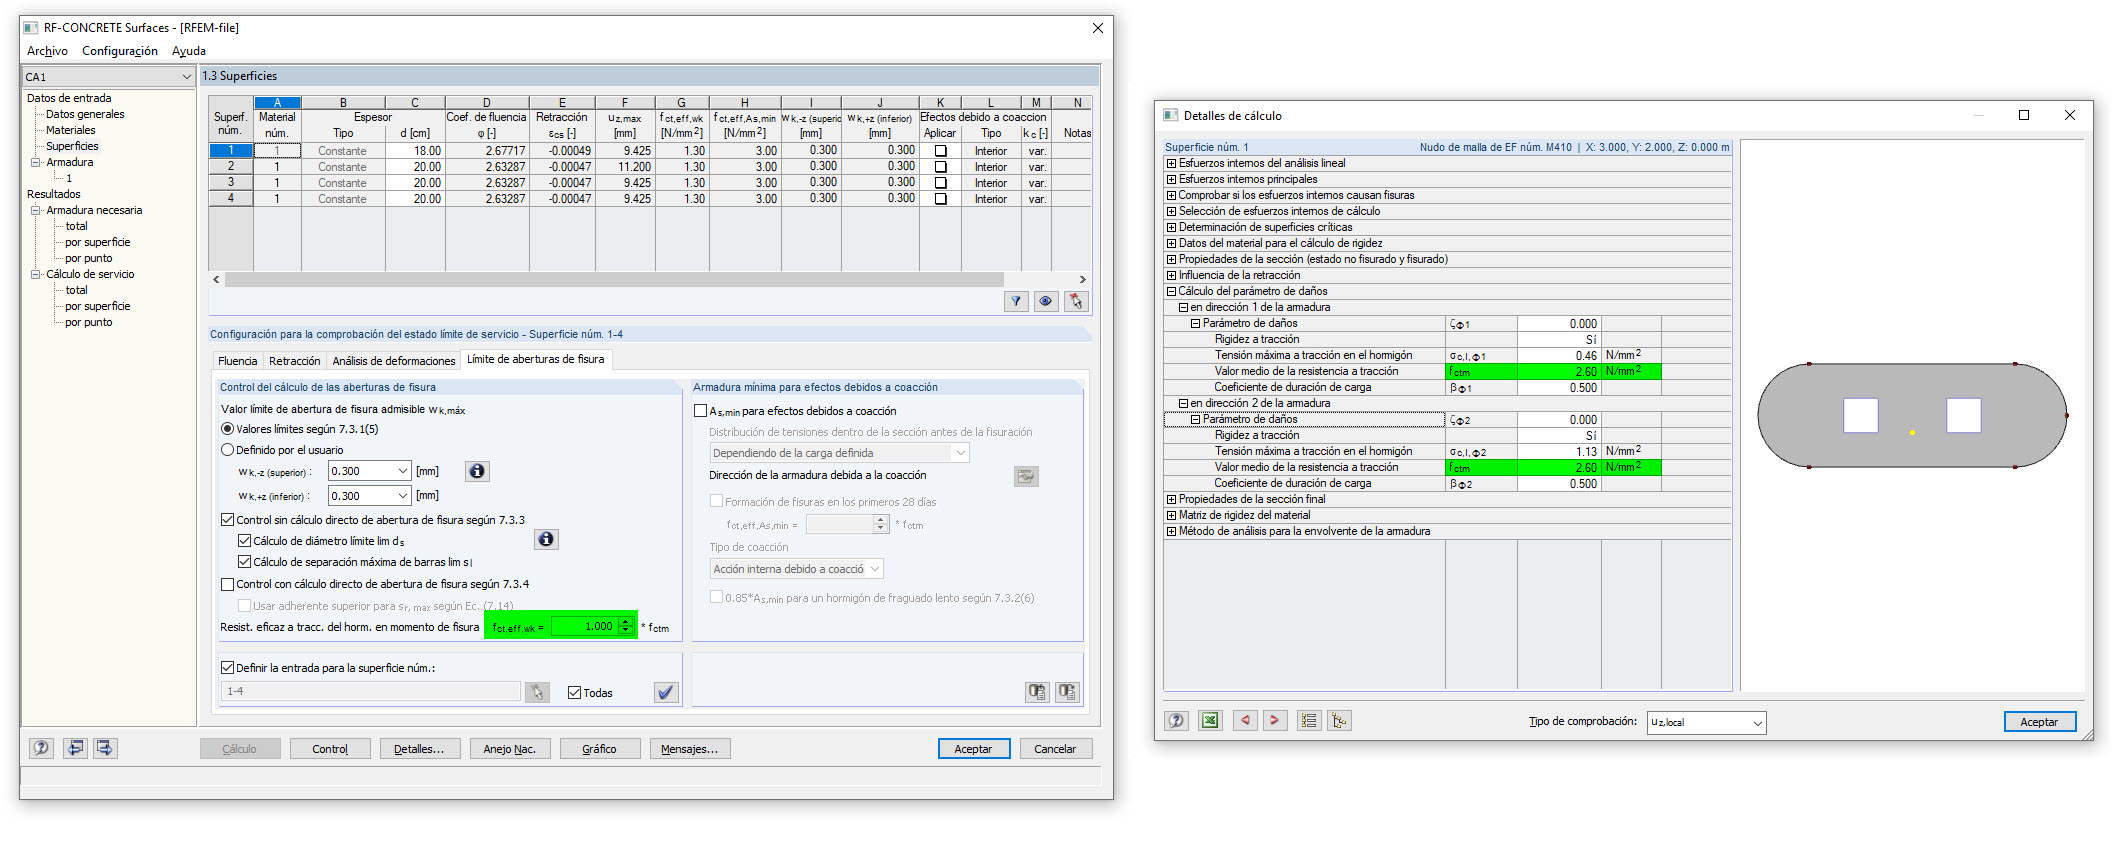Toggle Cálculo de separación máxima de barras
Image resolution: width=2122 pixels, height=842 pixels.
tap(245, 562)
